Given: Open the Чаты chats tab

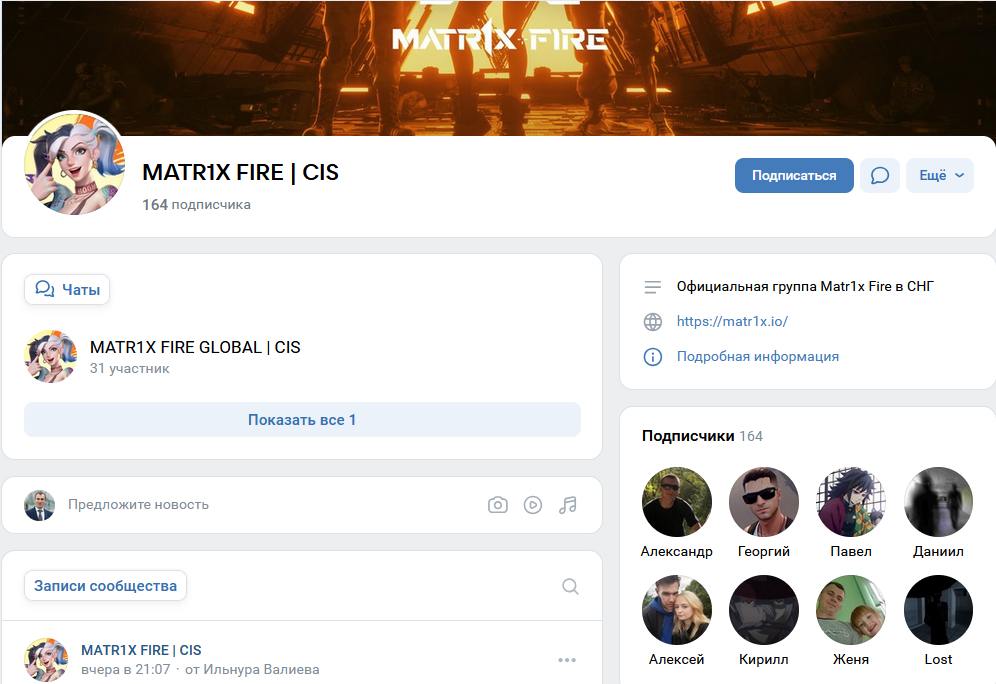Looking at the screenshot, I should coord(67,290).
